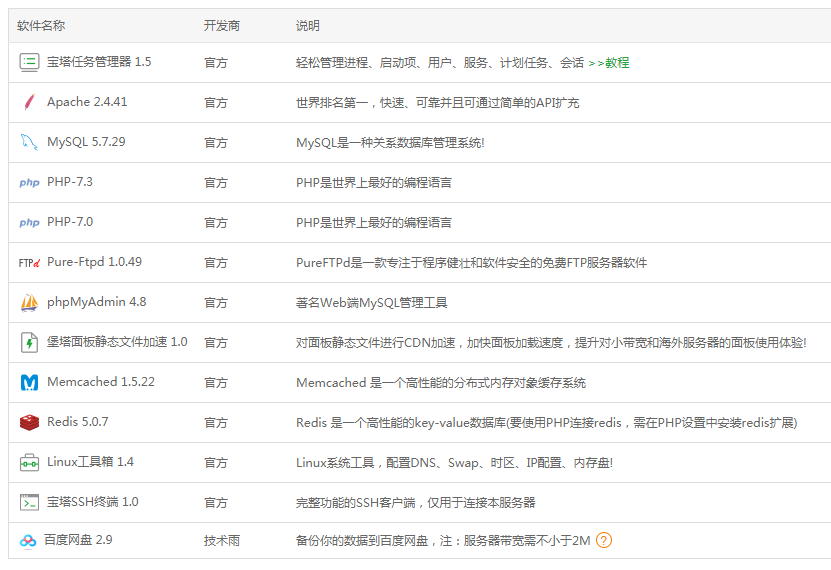Image resolution: width=831 pixels, height=570 pixels.
Task: Select Pure-Ftpd 1.0.49 name
Action: (94, 262)
